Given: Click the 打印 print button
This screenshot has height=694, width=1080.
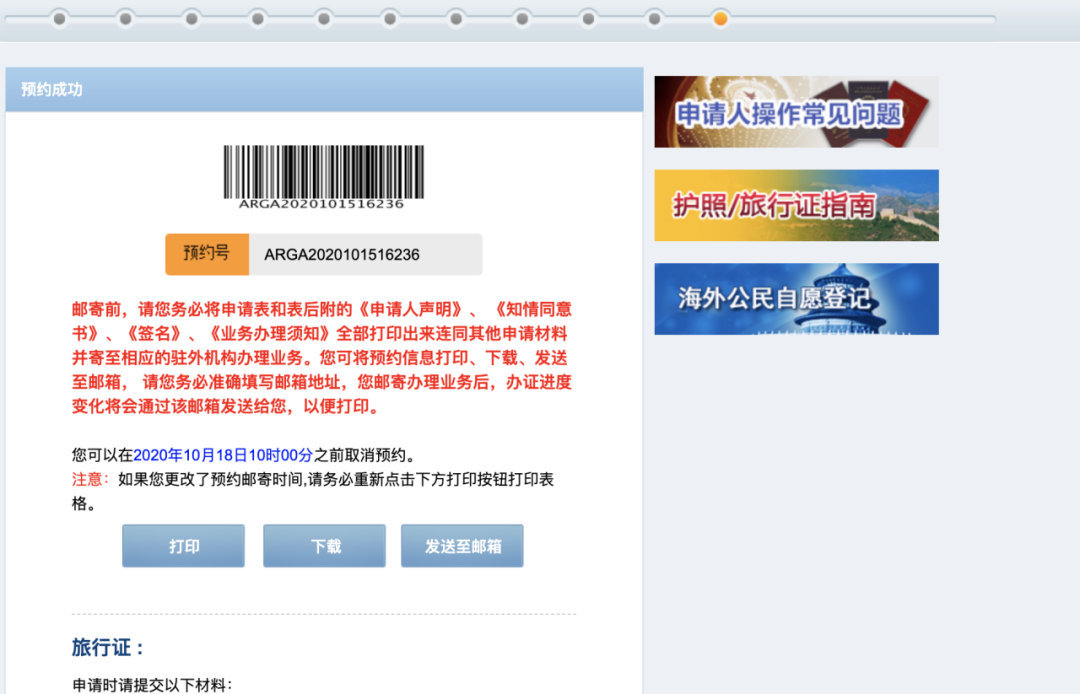Looking at the screenshot, I should [183, 545].
